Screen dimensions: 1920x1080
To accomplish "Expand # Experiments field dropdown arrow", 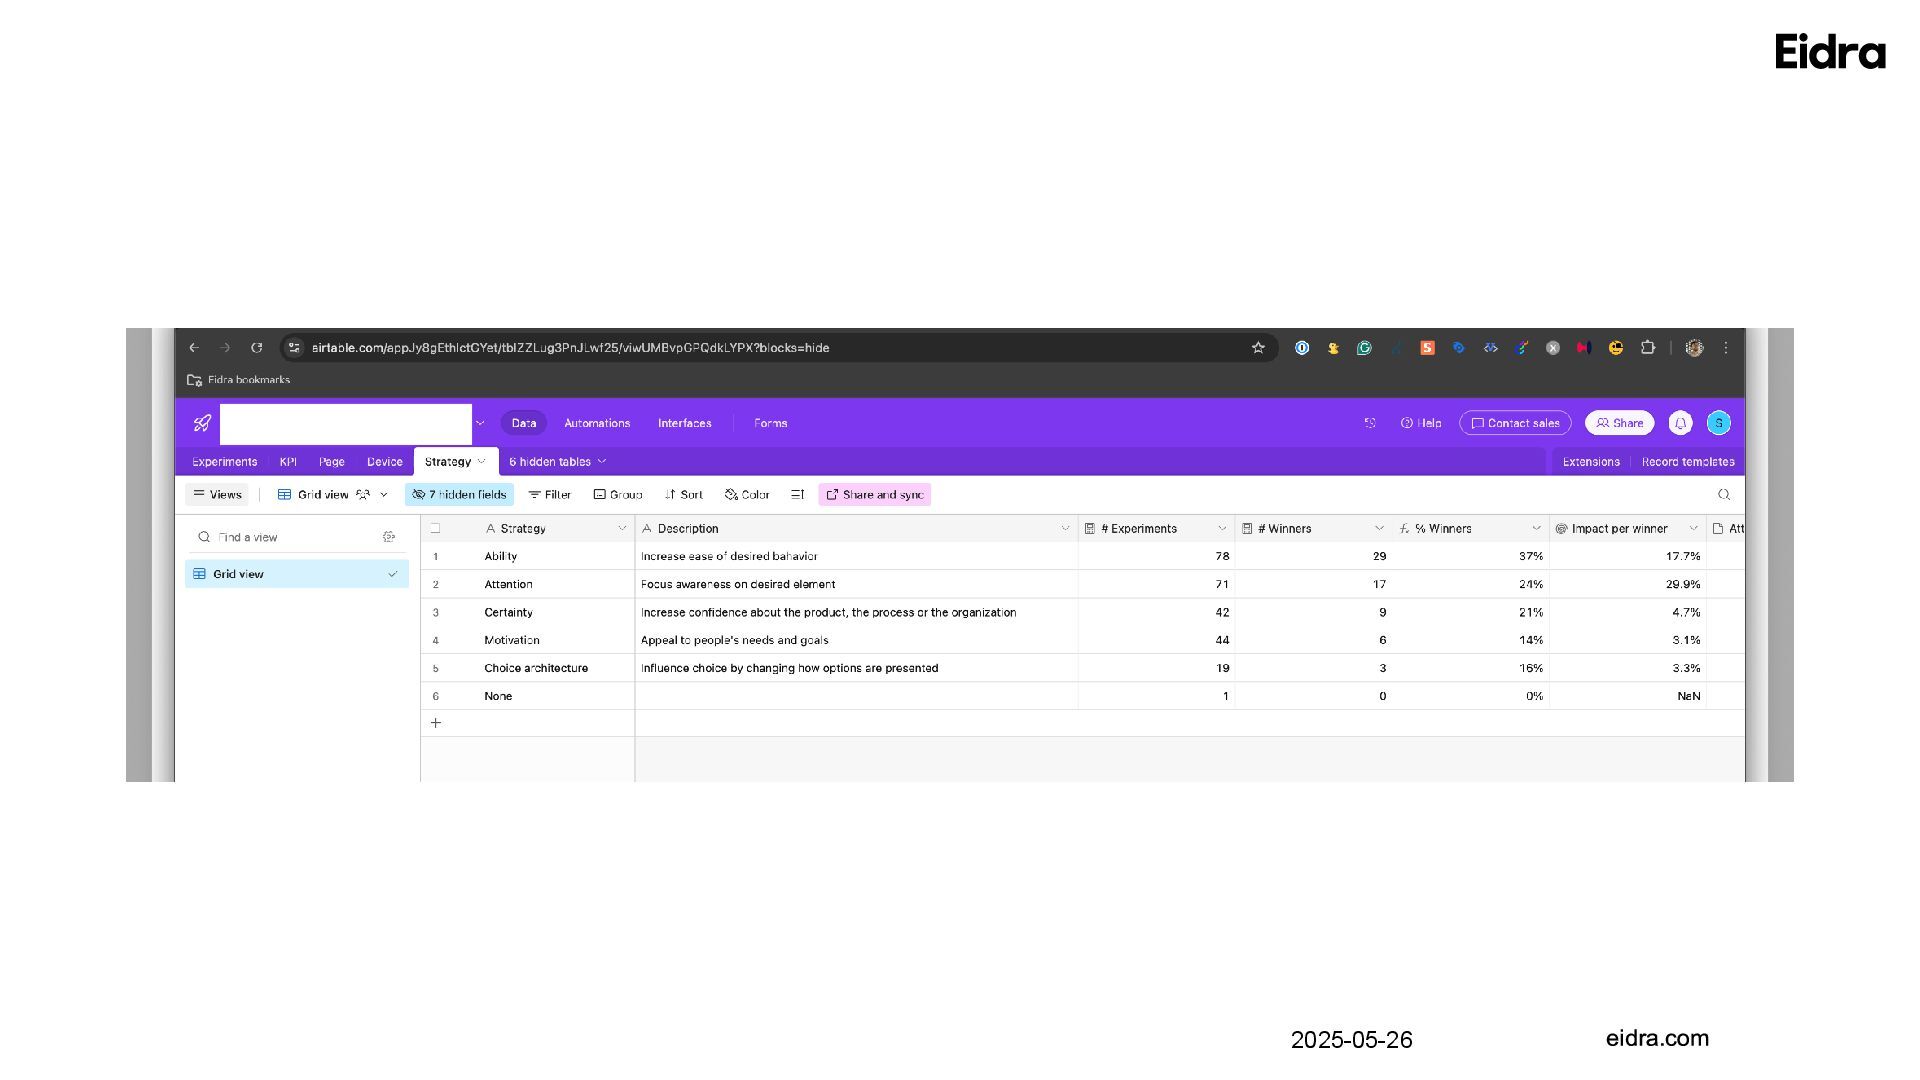I will (1222, 529).
